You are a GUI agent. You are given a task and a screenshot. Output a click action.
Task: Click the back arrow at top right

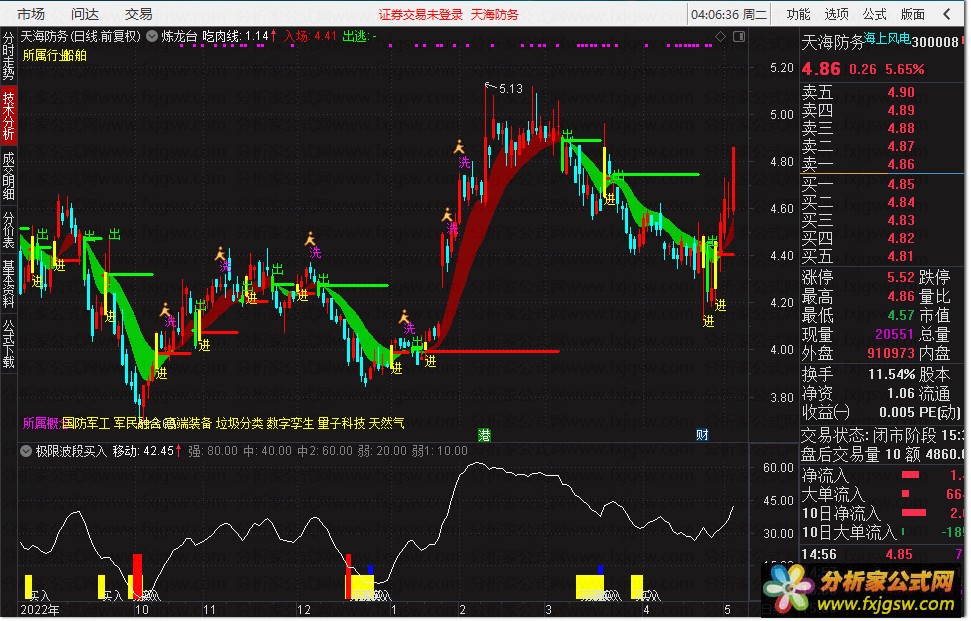pyautogui.click(x=947, y=14)
